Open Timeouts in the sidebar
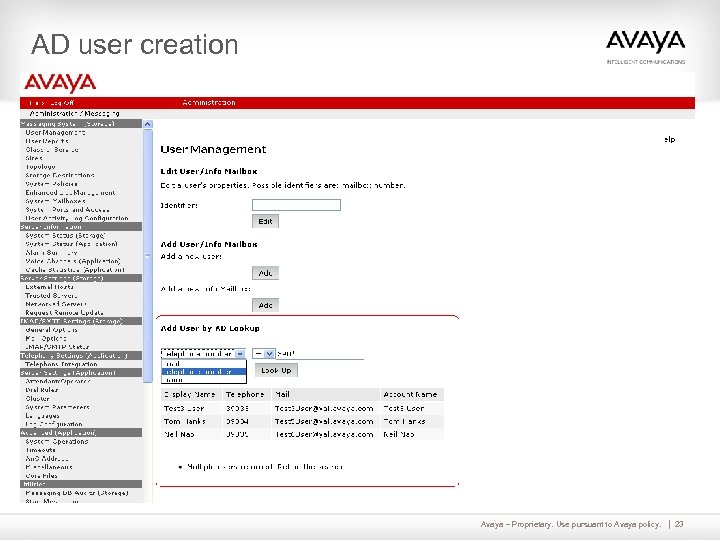The image size is (720, 540). 40,450
